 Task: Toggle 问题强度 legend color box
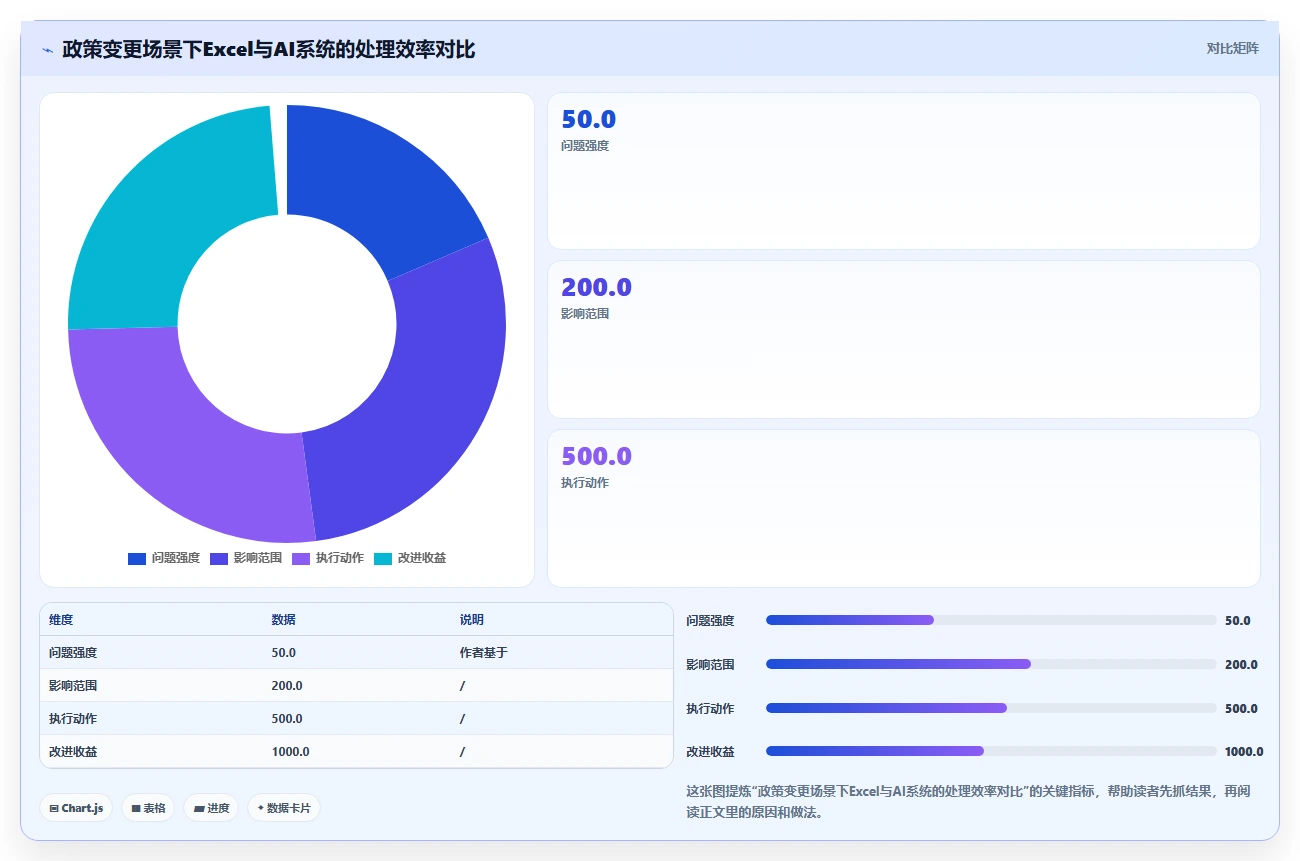click(x=137, y=558)
